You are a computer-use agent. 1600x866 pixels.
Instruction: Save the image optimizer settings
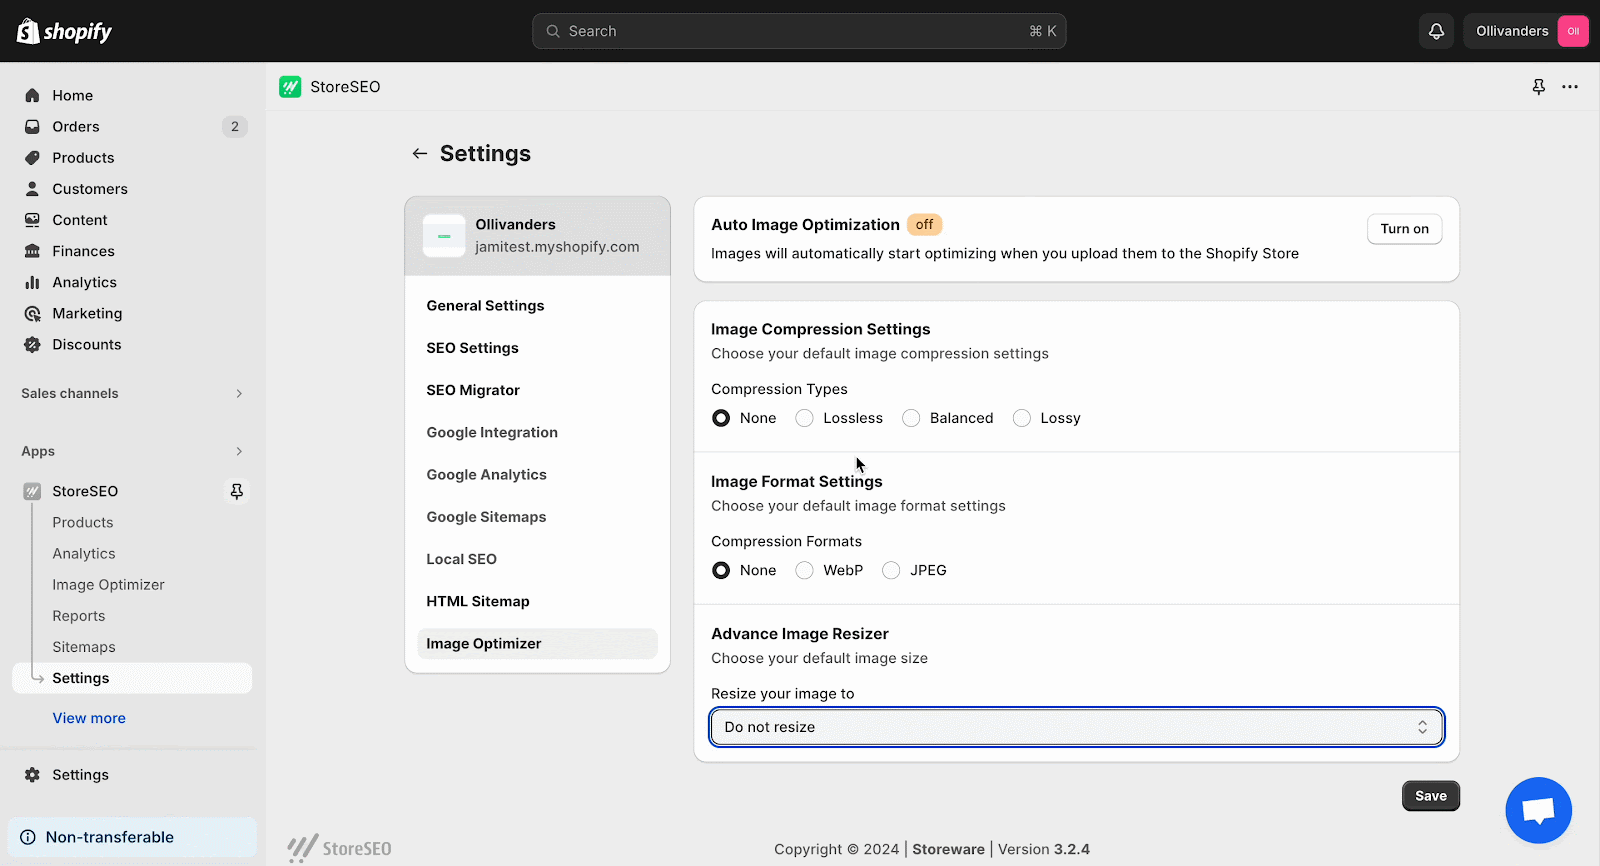click(1431, 796)
